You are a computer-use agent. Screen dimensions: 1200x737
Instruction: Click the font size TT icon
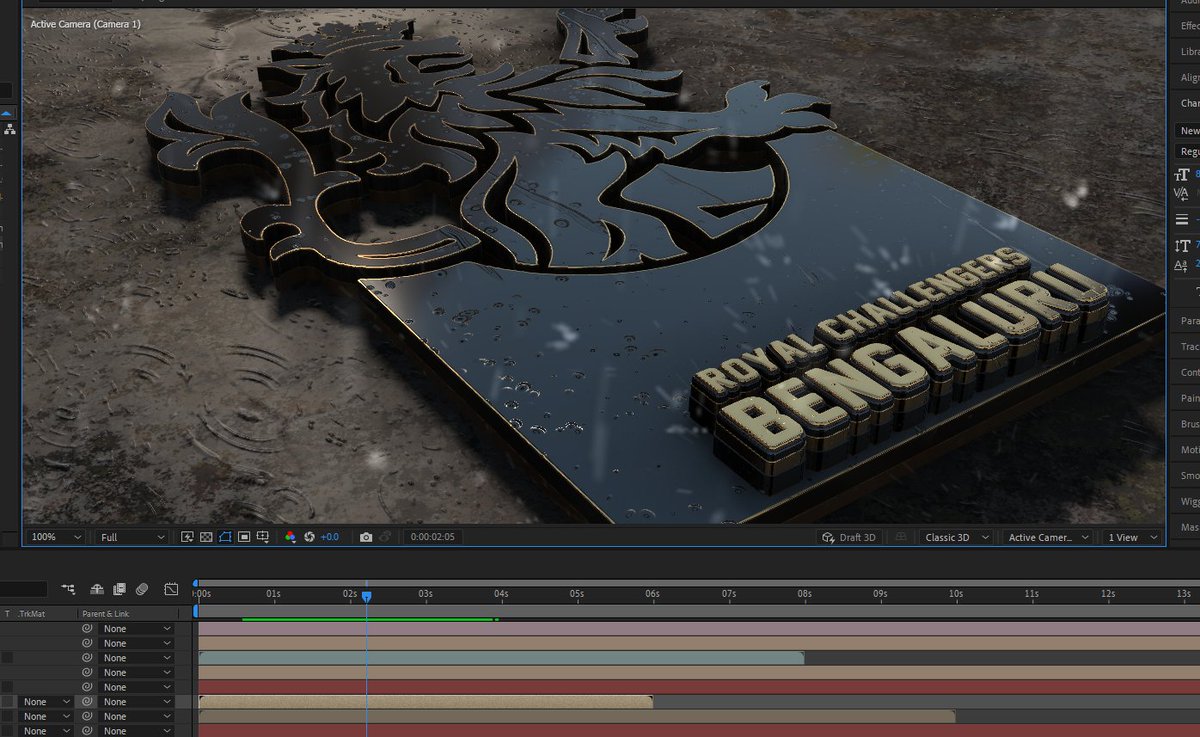(1183, 175)
